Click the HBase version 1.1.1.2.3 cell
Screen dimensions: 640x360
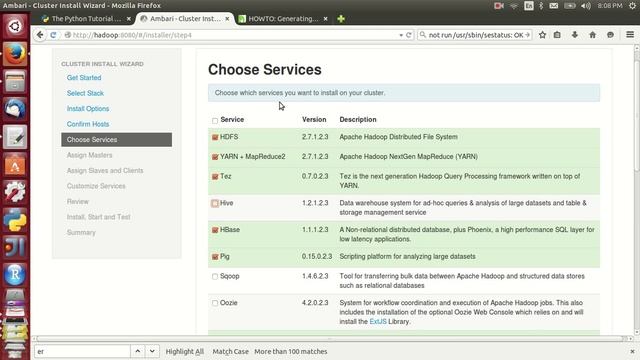coord(315,230)
